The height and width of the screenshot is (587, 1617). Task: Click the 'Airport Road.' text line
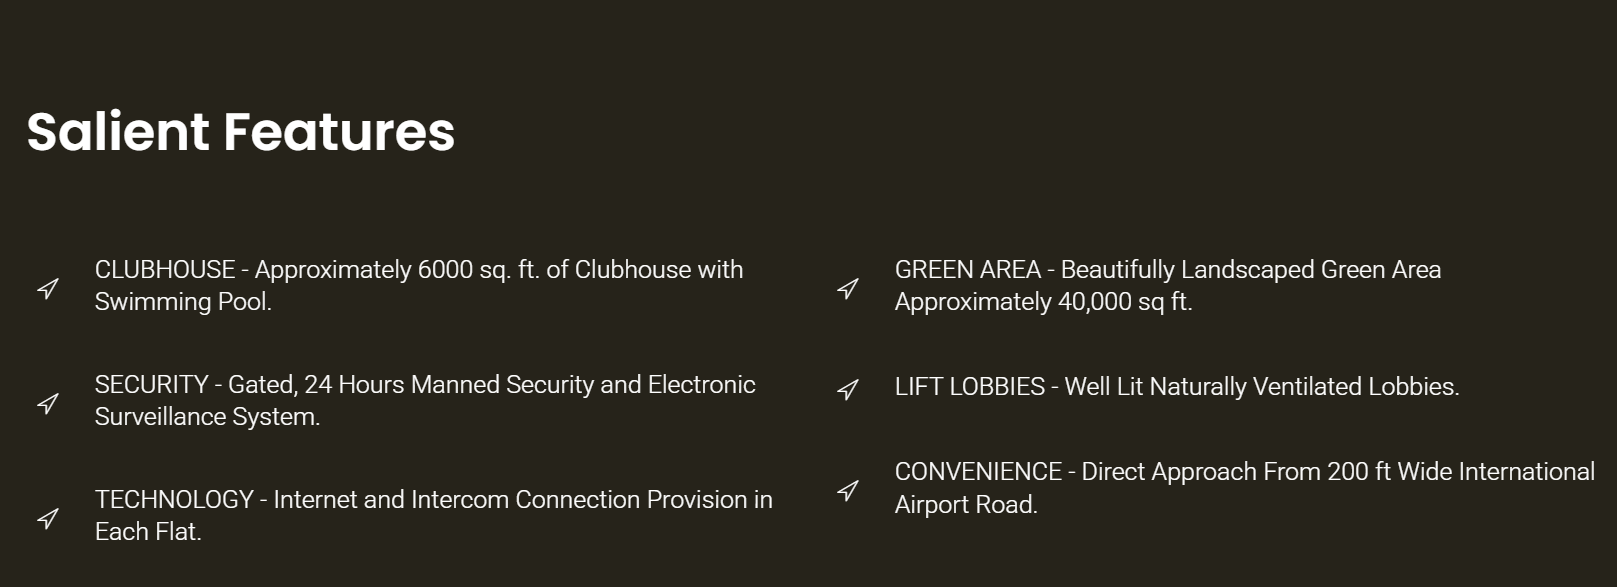[966, 505]
